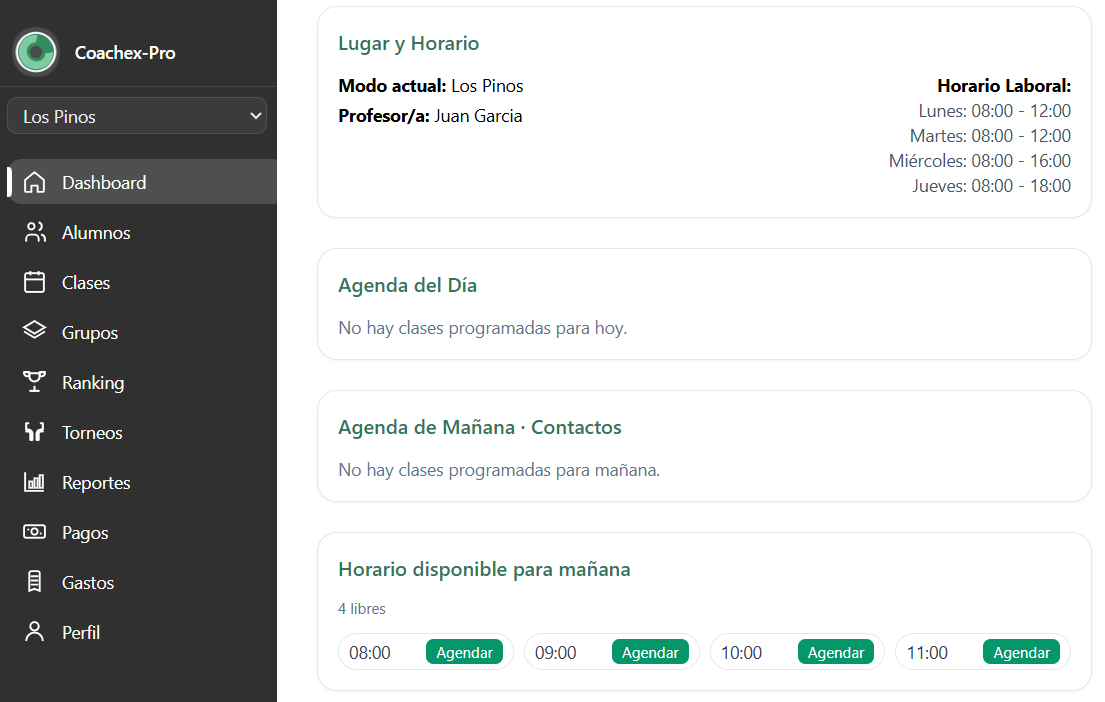Click the Clases calendar icon
The height and width of the screenshot is (702, 1105).
pyautogui.click(x=35, y=283)
